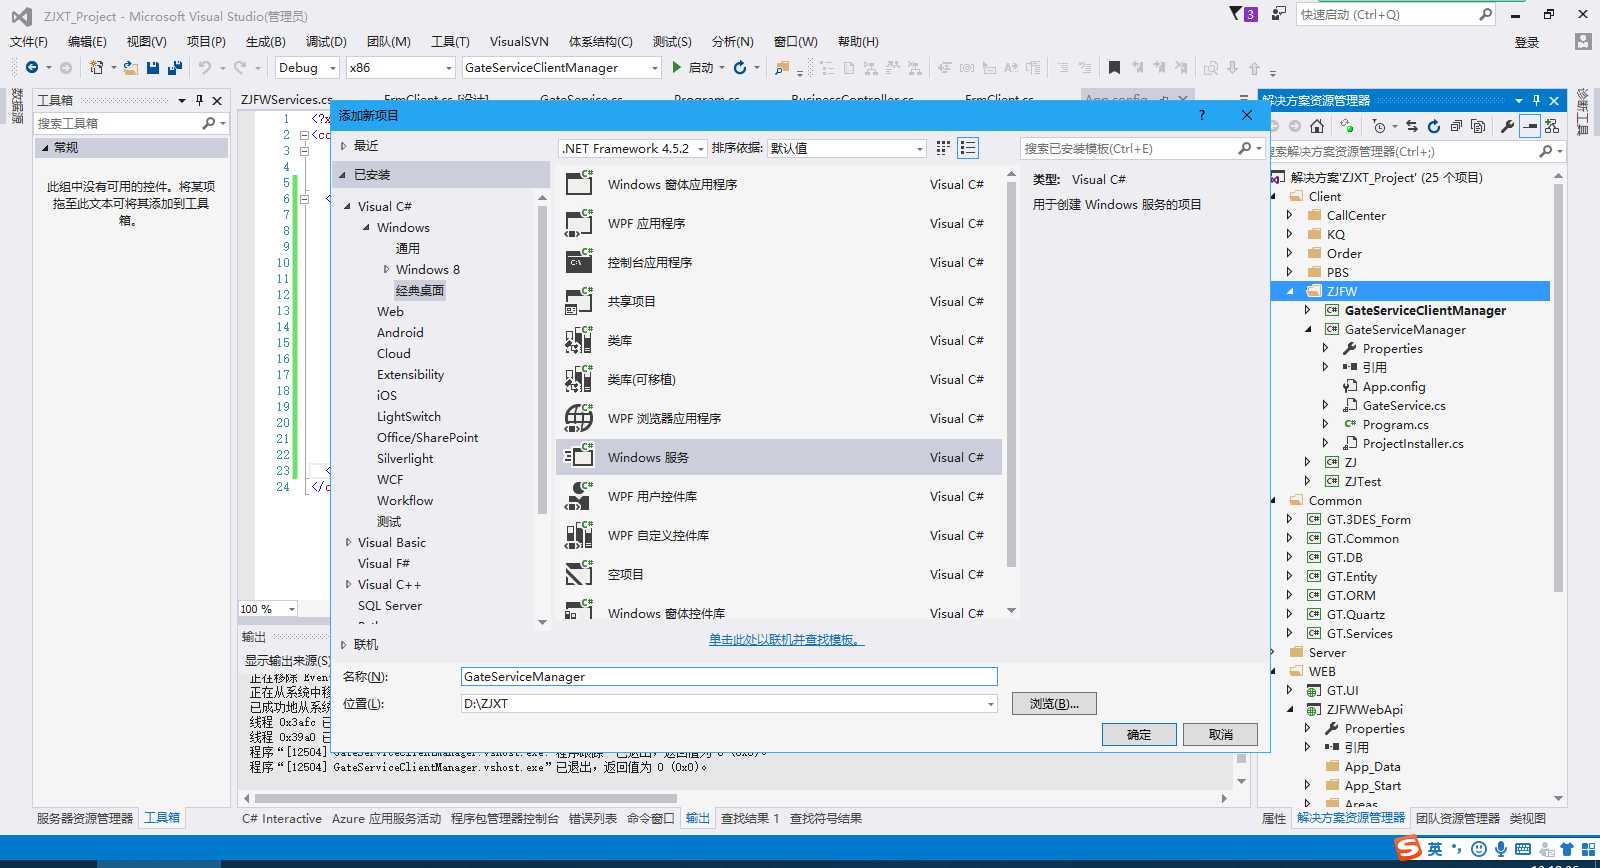Screen dimensions: 1600x868
Task: Switch to the 服务器资源管理器 tab
Action: (85, 818)
